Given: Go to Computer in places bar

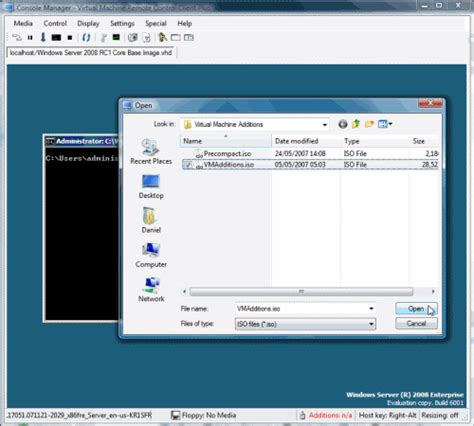Looking at the screenshot, I should coord(151,255).
